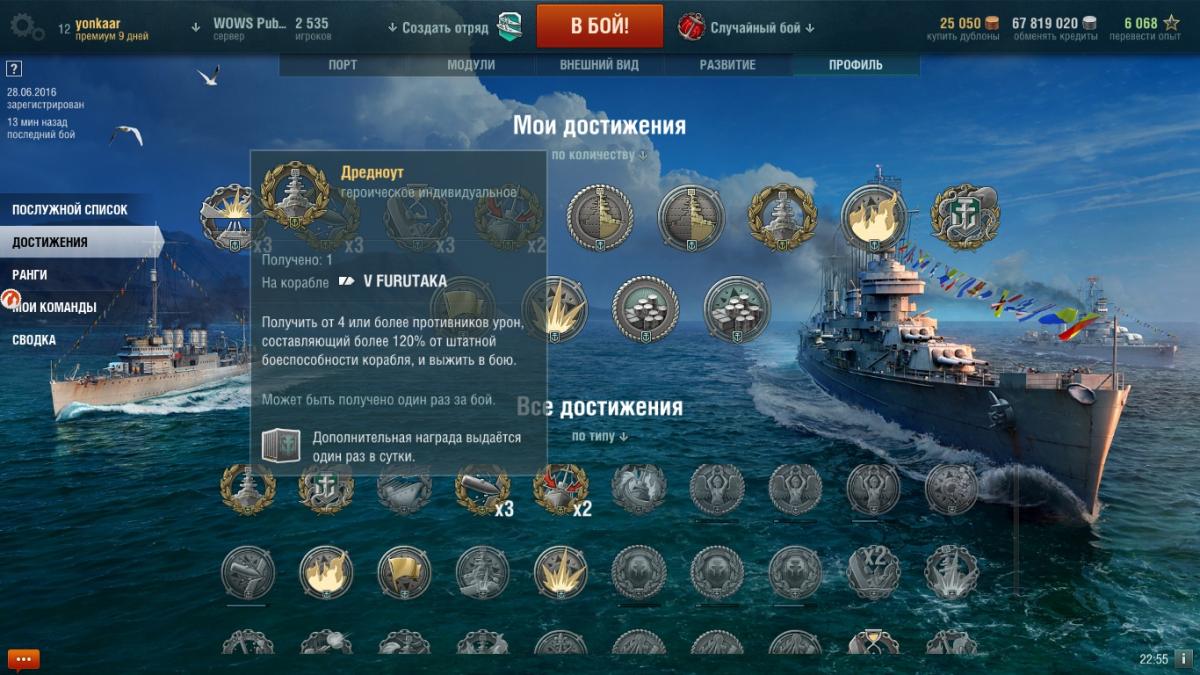1200x675 pixels.
Task: Expand the Случайный бой battle type dropdown
Action: click(x=762, y=28)
